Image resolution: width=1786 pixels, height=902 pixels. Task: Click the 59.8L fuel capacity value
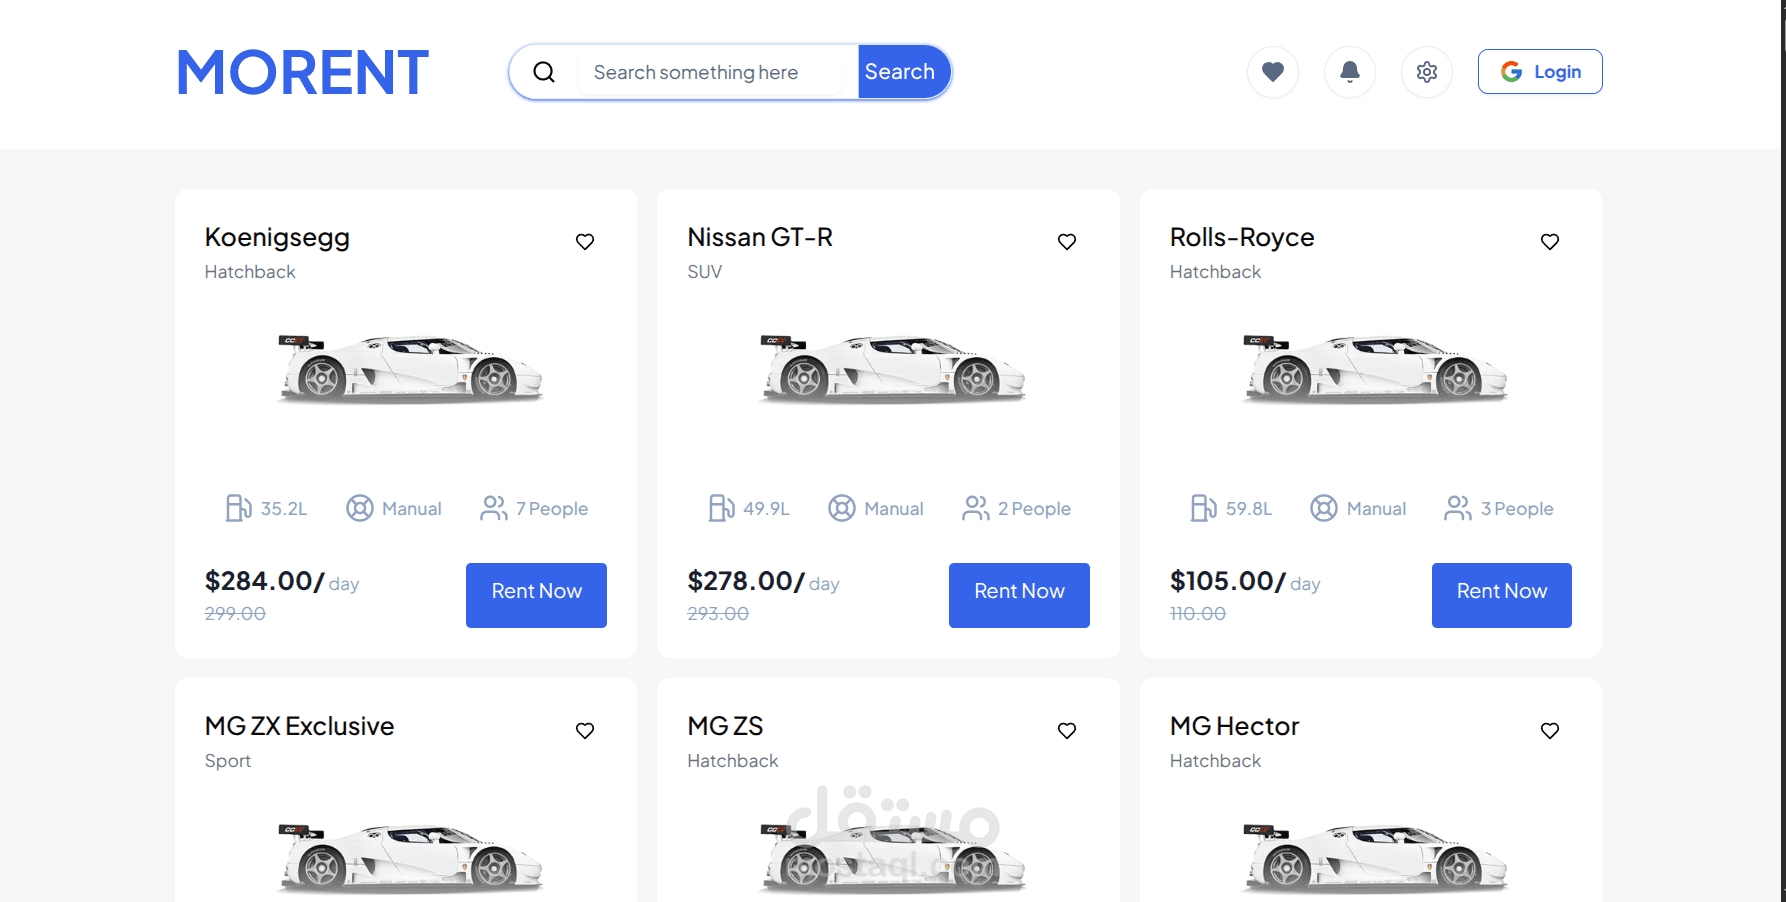tap(1249, 509)
